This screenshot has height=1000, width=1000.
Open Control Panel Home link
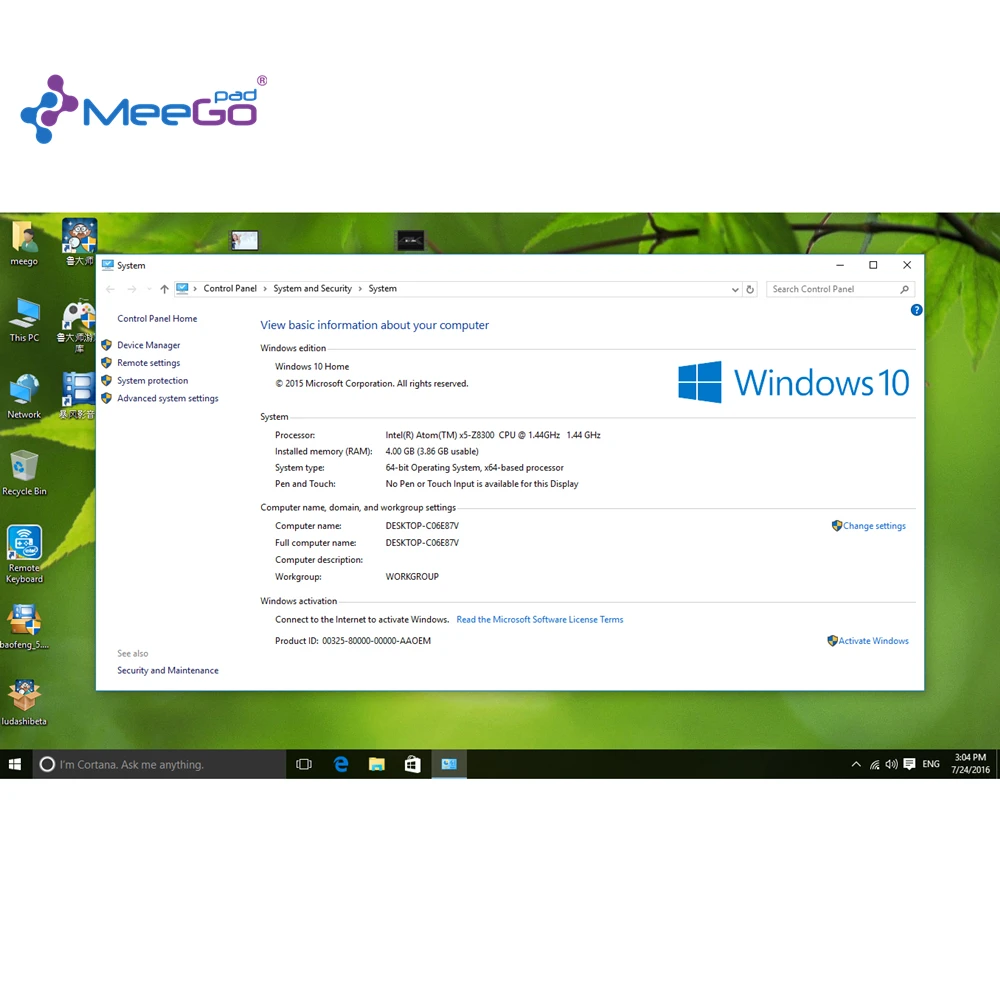(157, 318)
